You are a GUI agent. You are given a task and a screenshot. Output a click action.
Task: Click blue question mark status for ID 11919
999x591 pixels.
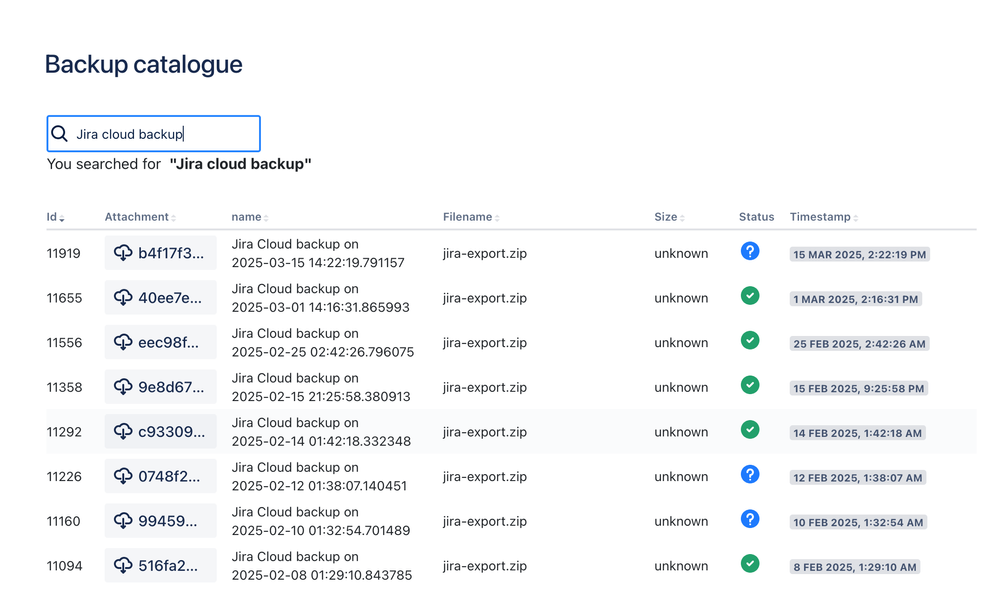pyautogui.click(x=750, y=251)
